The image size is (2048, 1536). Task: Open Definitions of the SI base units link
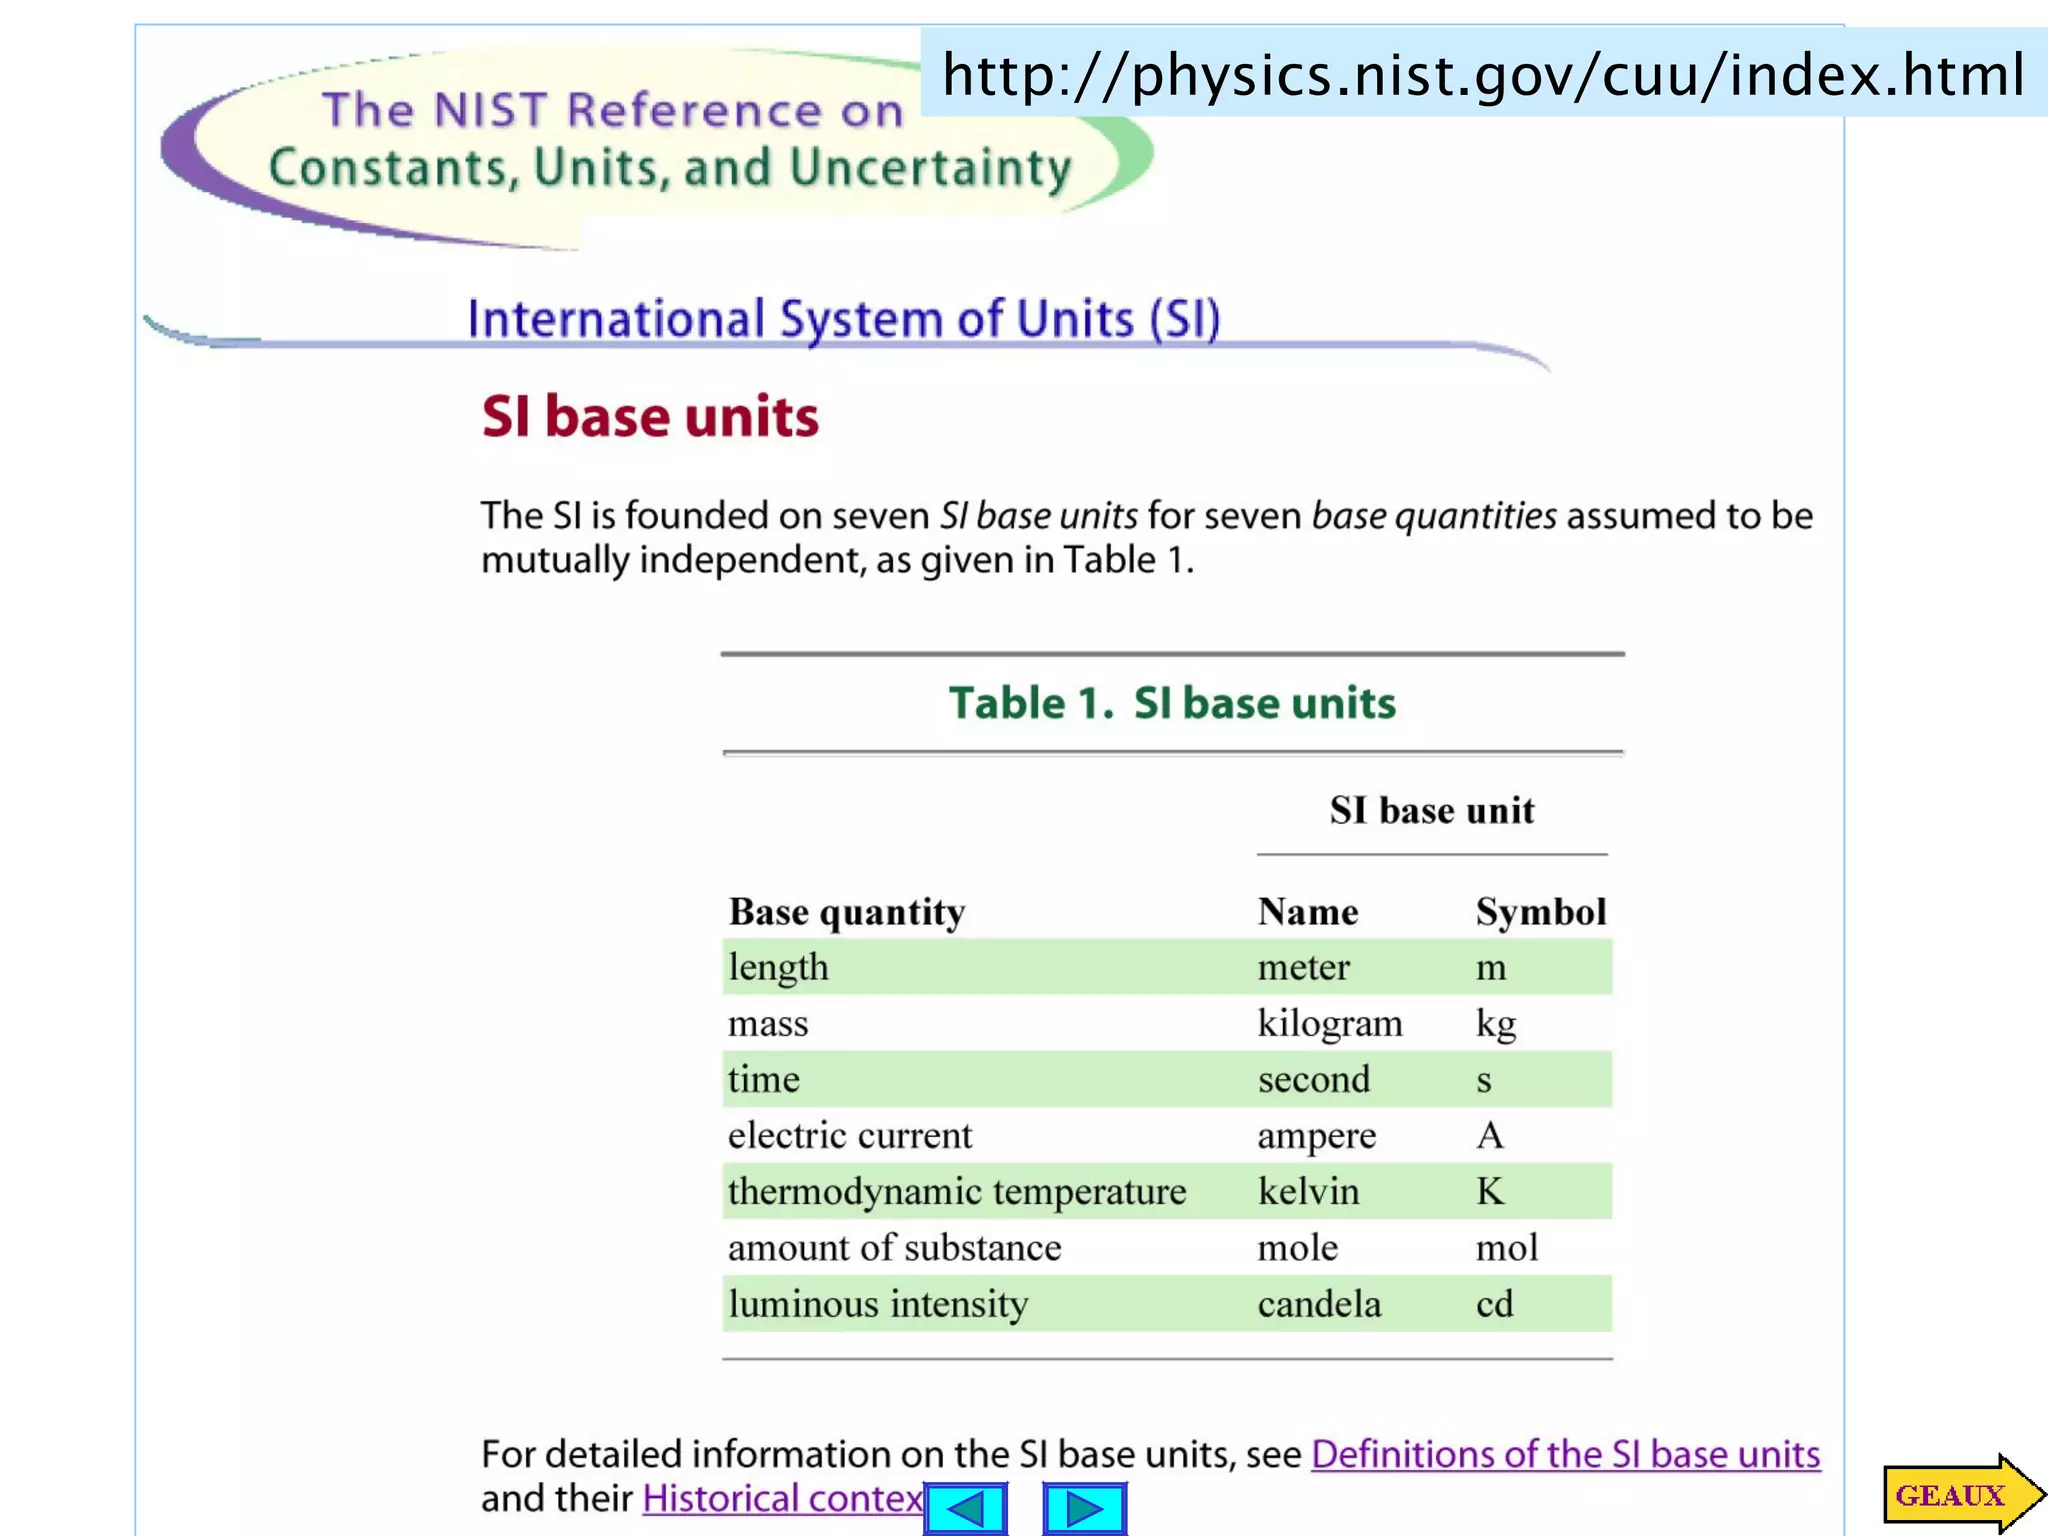point(1565,1454)
